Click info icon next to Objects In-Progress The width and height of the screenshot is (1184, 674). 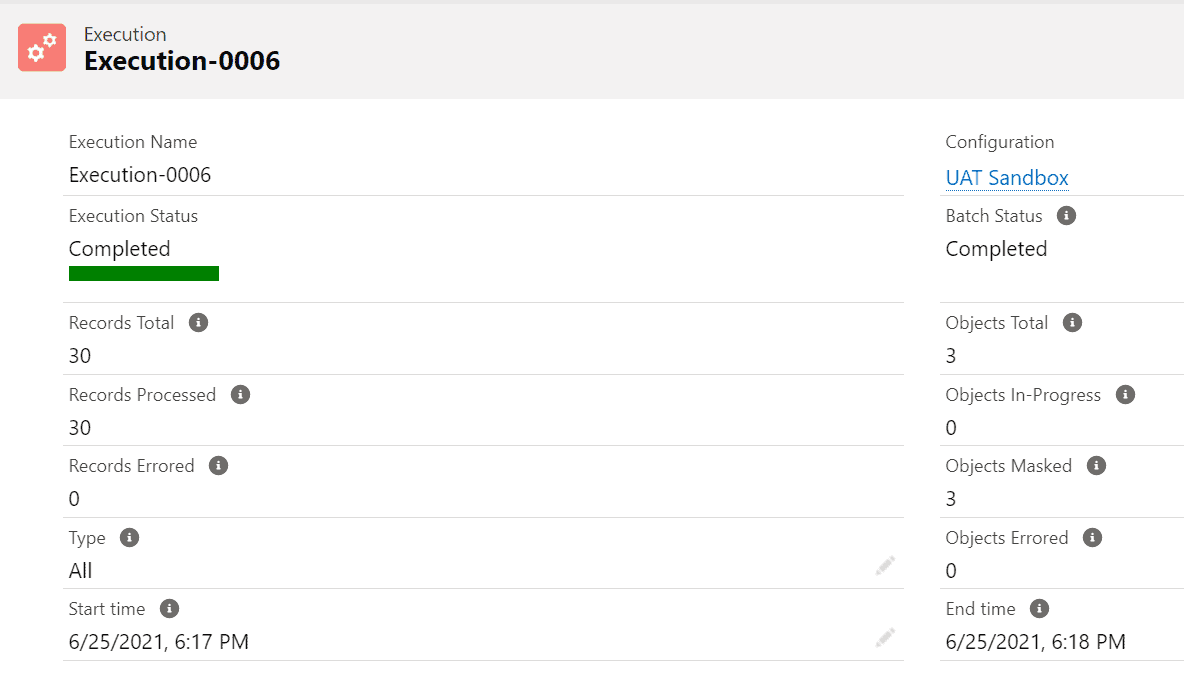(1125, 394)
